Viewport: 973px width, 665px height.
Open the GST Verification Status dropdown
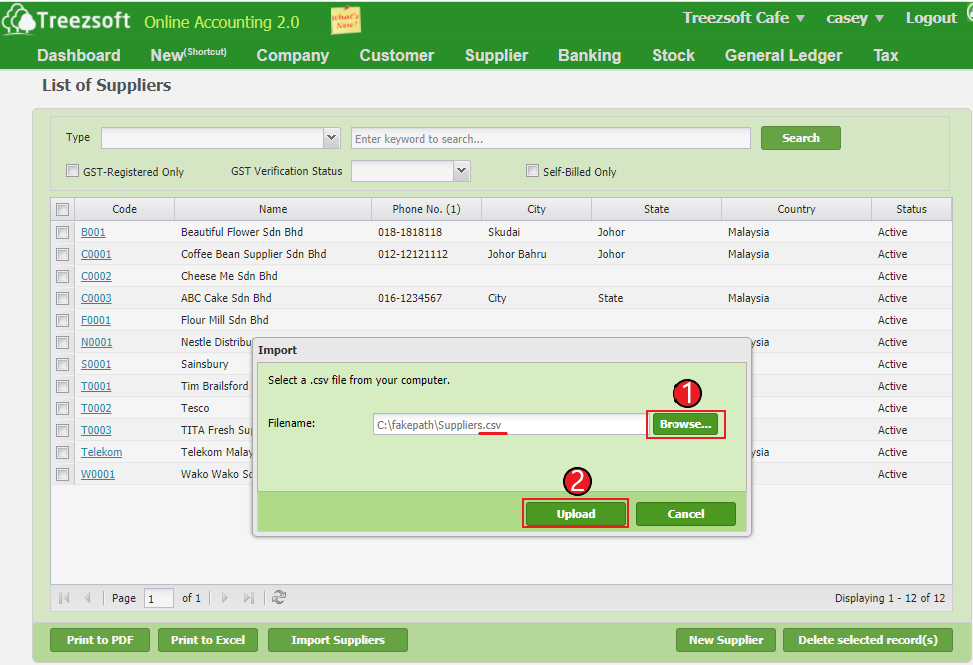pos(461,170)
